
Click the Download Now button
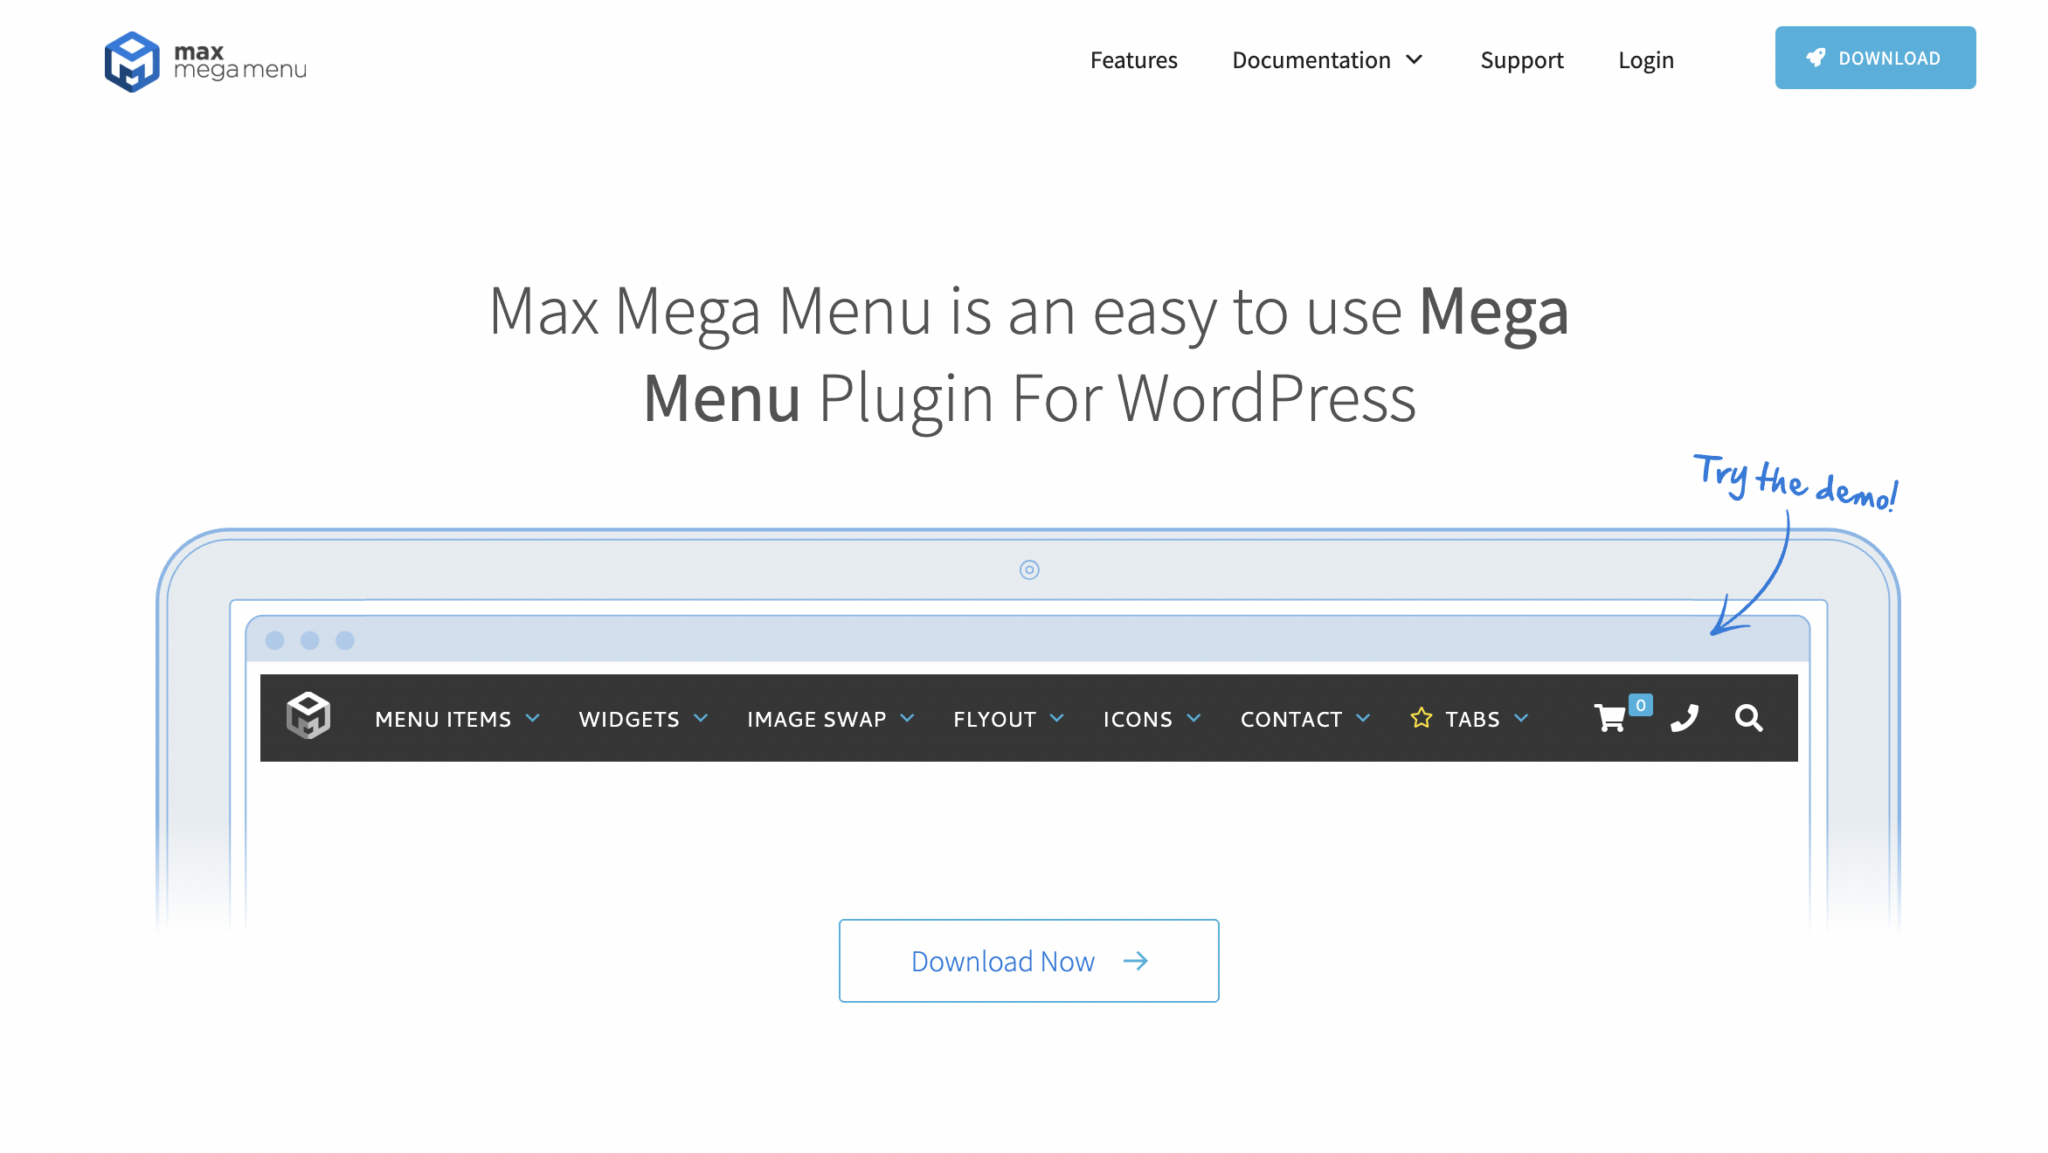(x=1028, y=960)
